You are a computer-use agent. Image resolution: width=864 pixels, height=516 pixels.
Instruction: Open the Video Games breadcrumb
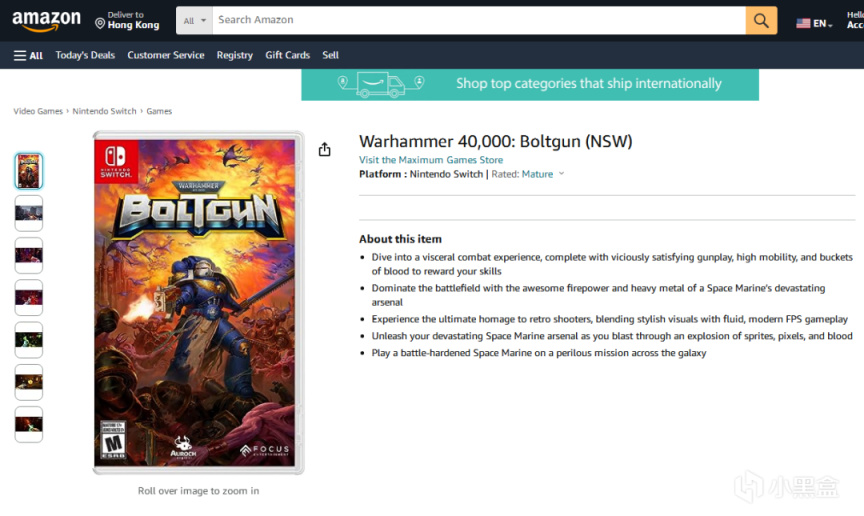[38, 111]
